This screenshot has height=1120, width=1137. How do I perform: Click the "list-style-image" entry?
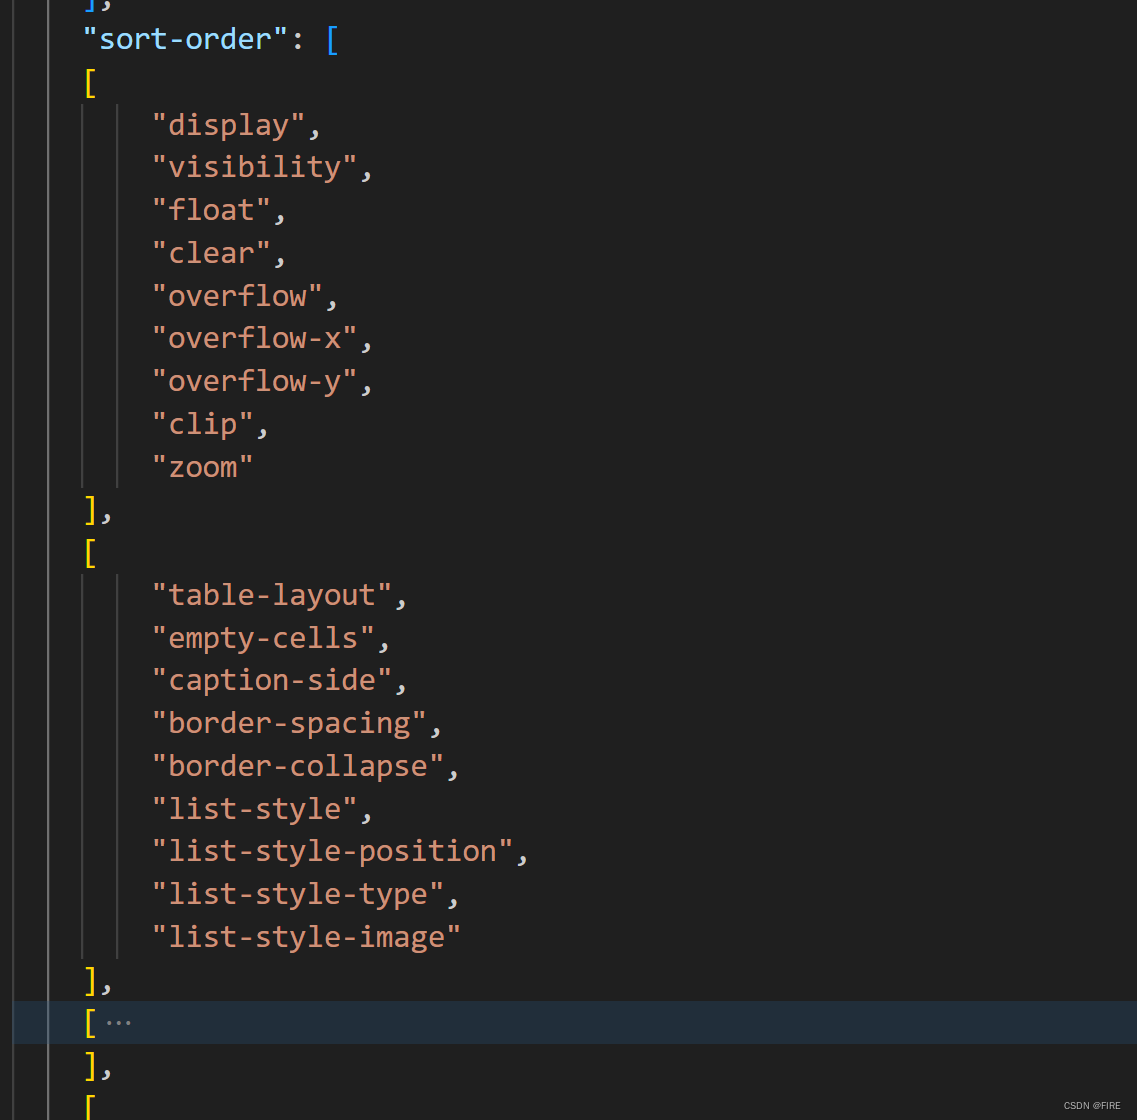(x=305, y=937)
